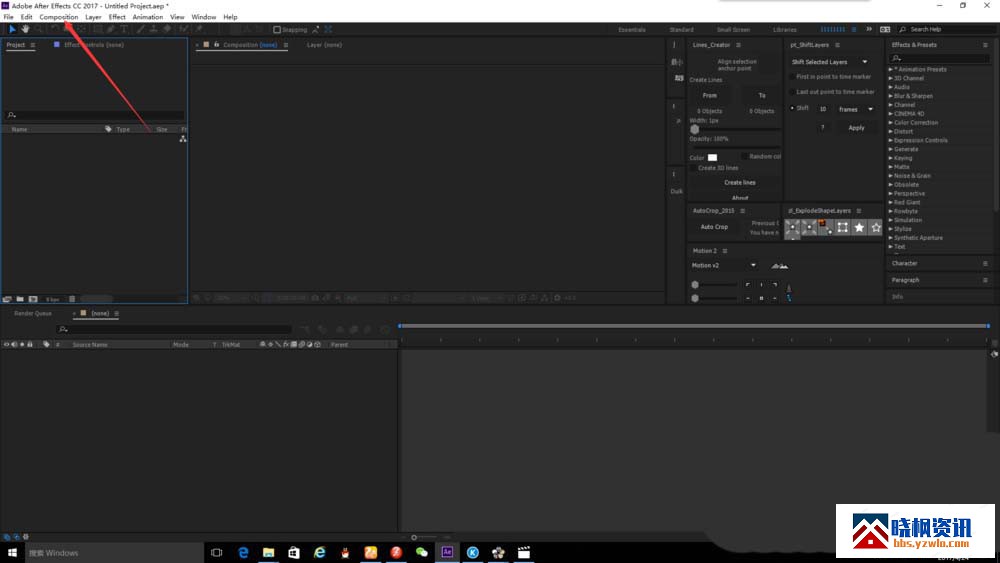This screenshot has height=563, width=1000.
Task: Click the first explode icon in pt_ExplodeShapeLayers
Action: pyautogui.click(x=792, y=228)
